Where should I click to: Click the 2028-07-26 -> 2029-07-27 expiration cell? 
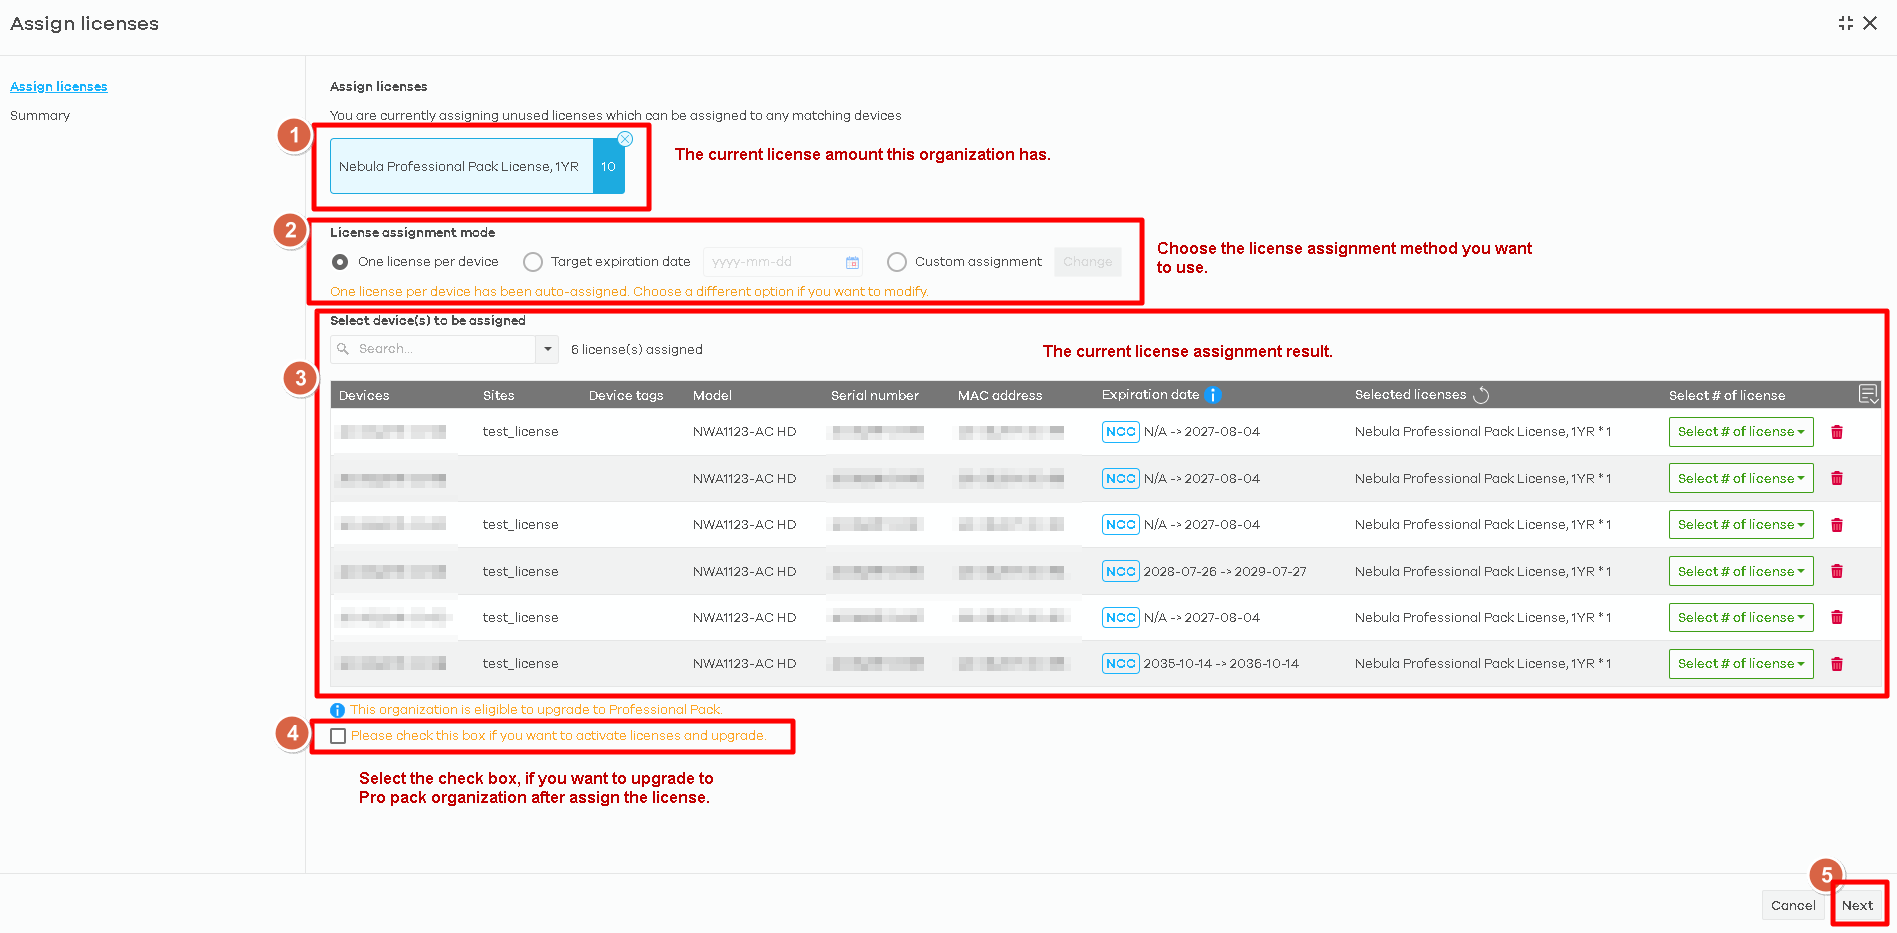click(1225, 571)
